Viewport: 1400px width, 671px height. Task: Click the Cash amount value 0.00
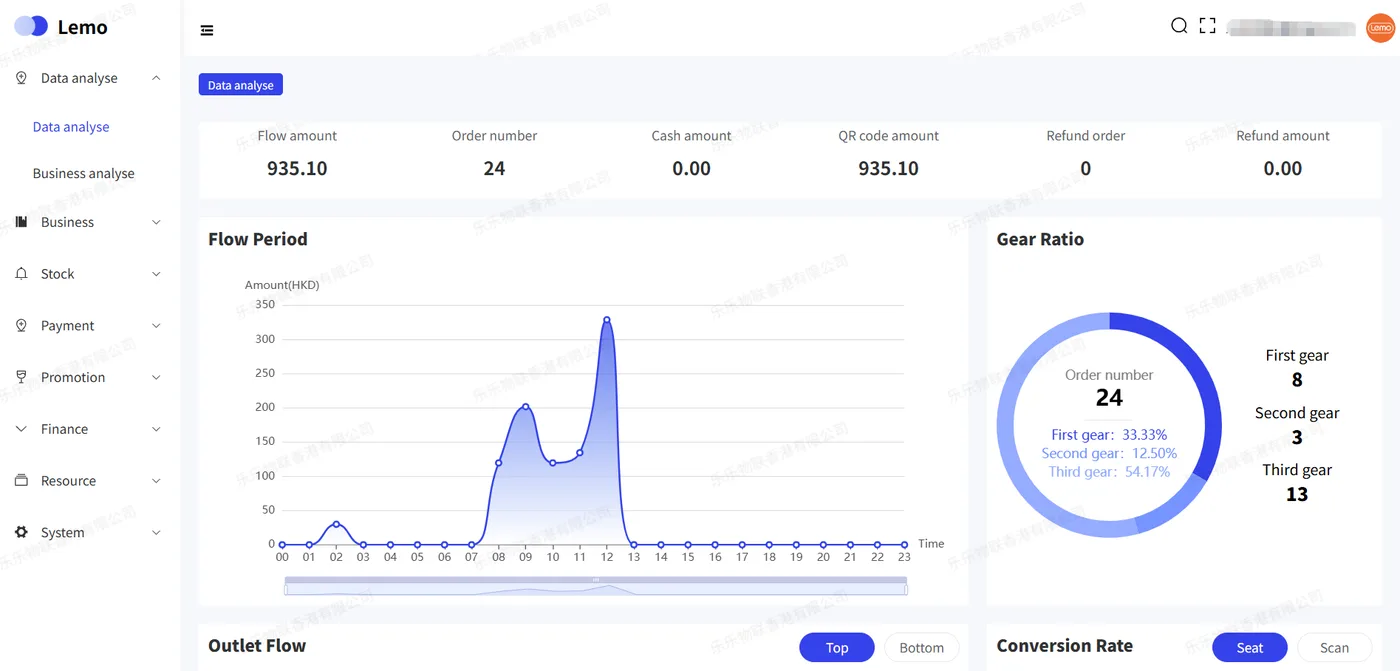(691, 168)
